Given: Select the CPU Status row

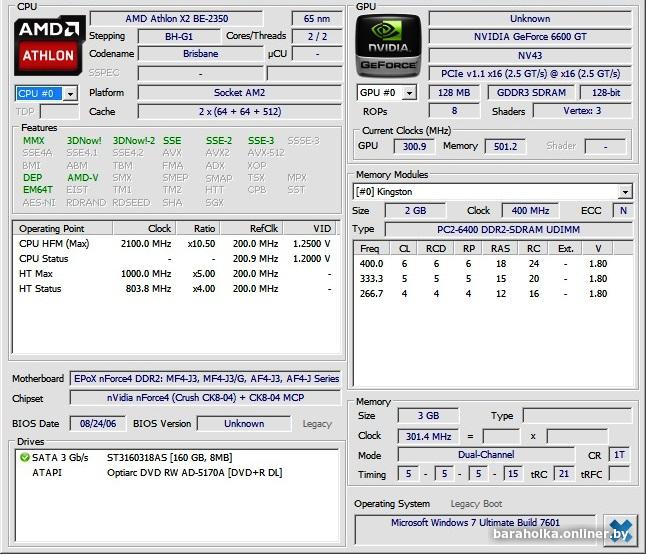Looking at the screenshot, I should click(x=176, y=259).
